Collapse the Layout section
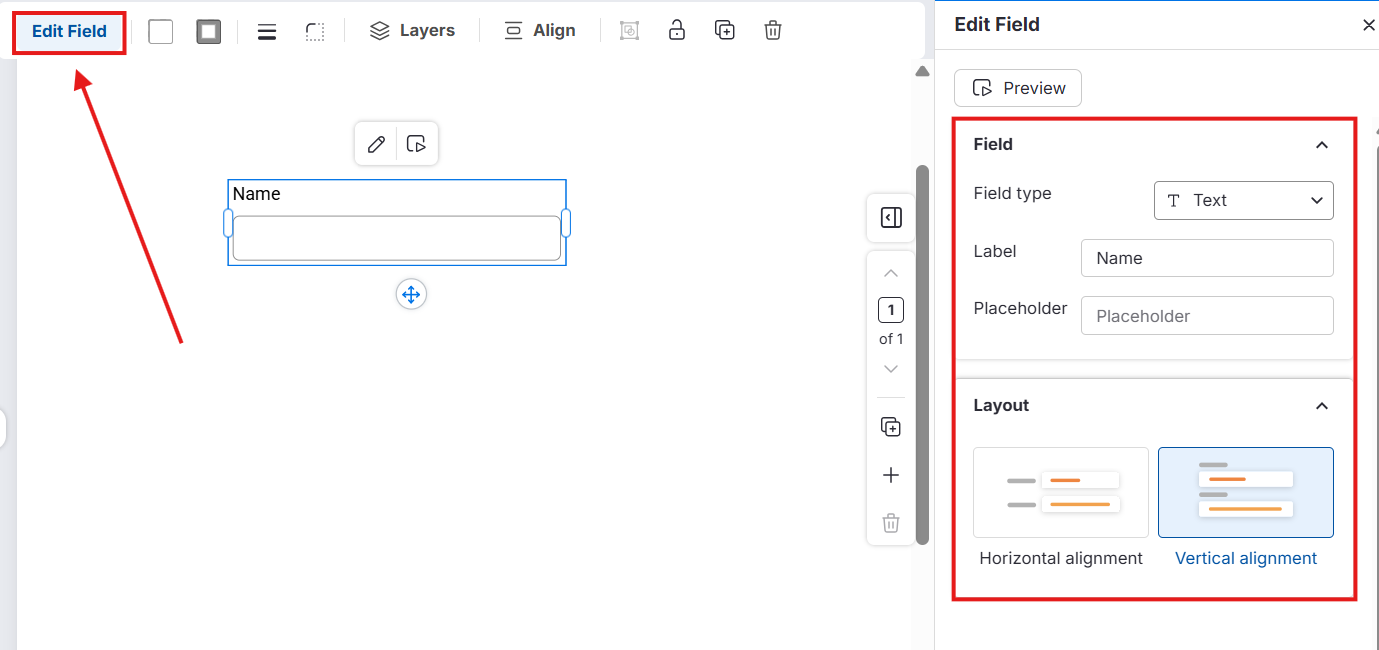Viewport: 1379px width, 650px height. click(x=1322, y=406)
